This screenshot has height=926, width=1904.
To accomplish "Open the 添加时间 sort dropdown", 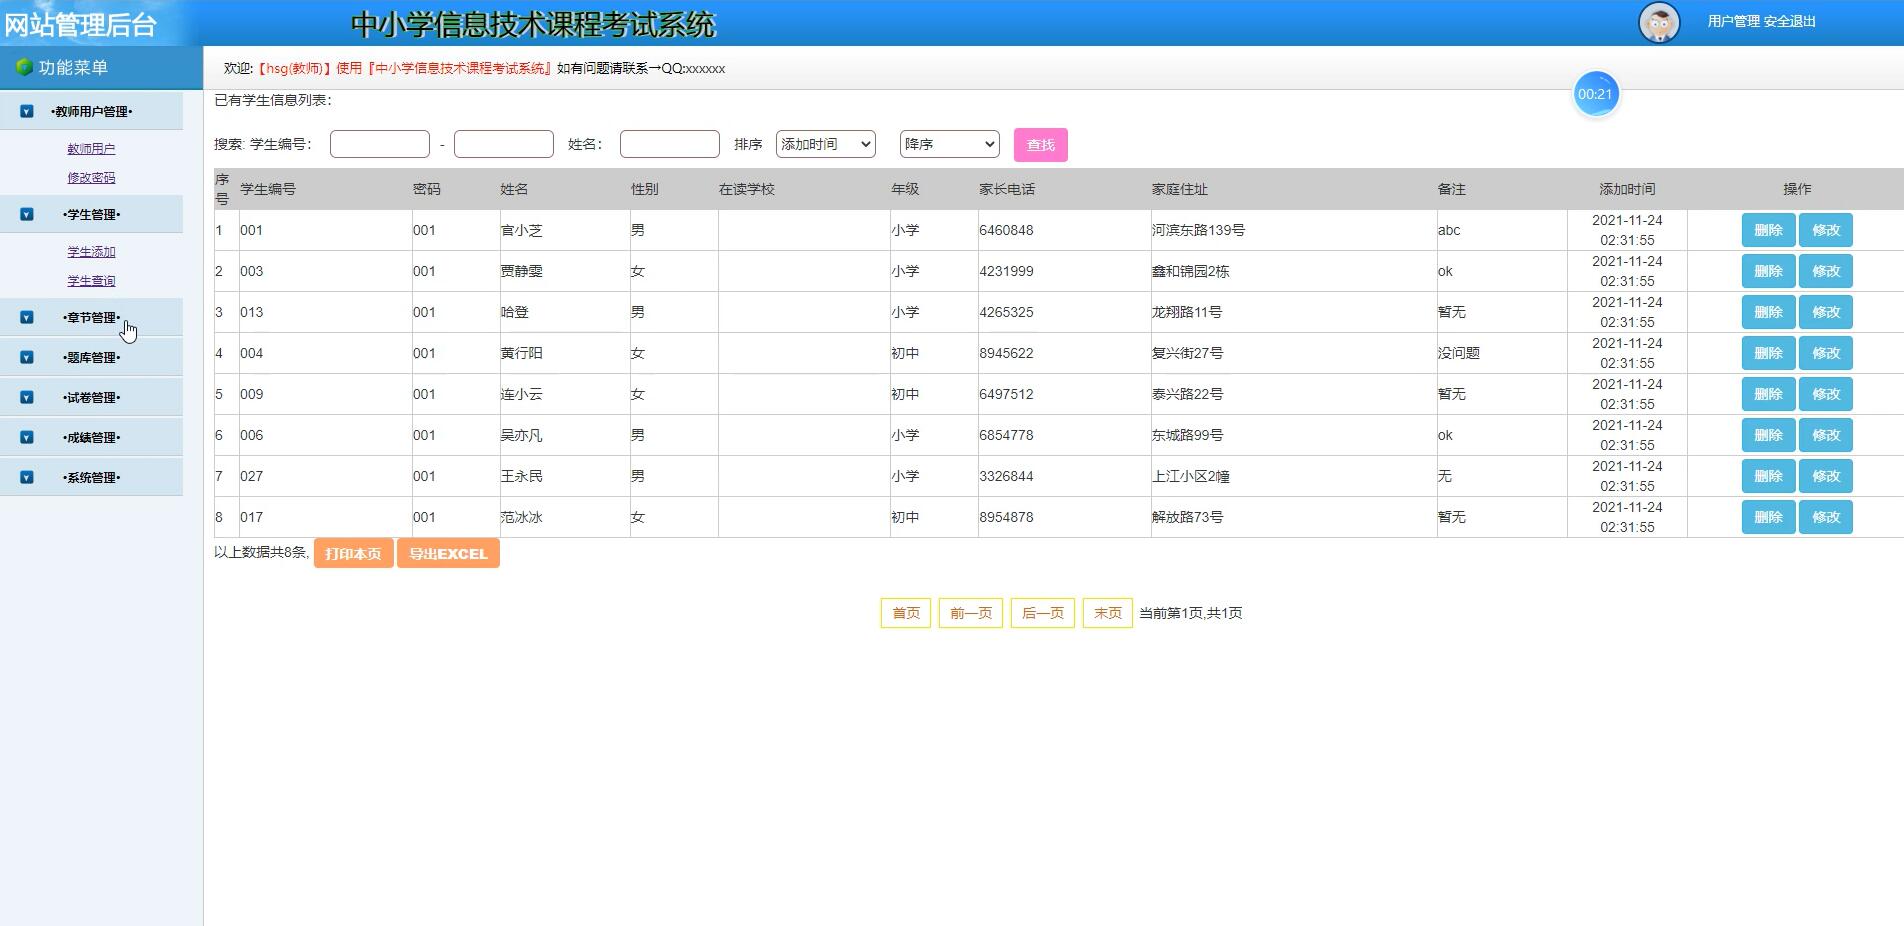I will coord(825,143).
